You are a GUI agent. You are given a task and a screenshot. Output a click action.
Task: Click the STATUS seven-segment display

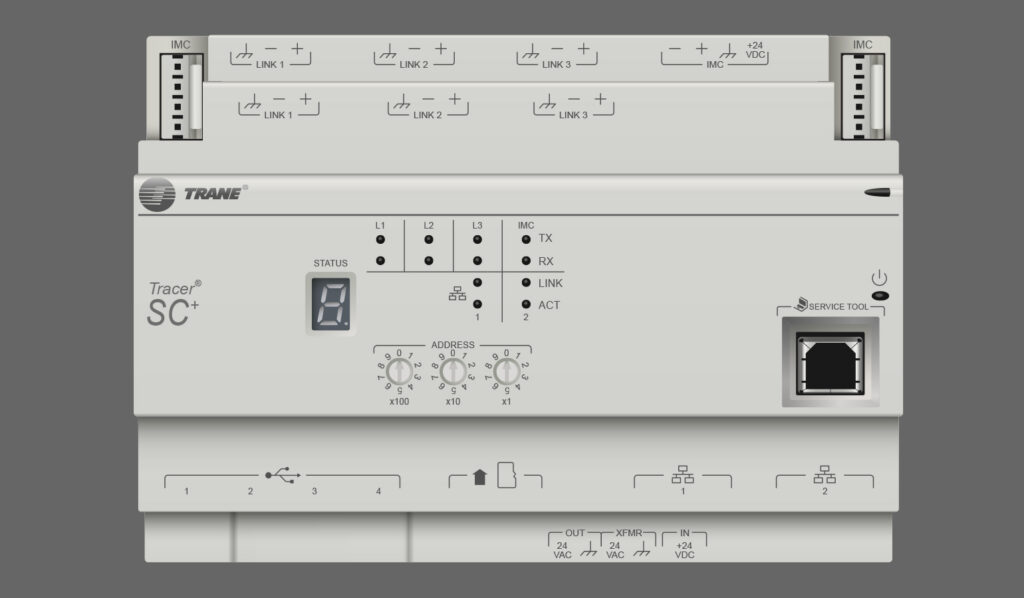click(x=330, y=304)
